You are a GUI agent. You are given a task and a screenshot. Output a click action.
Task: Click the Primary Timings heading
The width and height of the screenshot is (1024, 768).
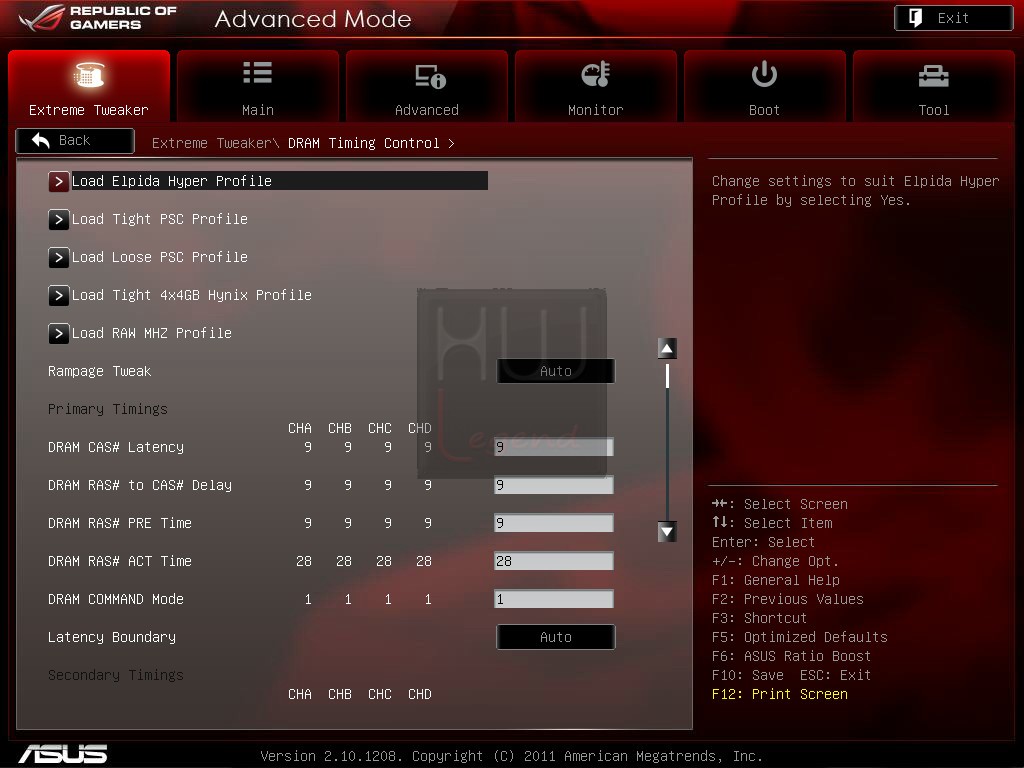108,409
